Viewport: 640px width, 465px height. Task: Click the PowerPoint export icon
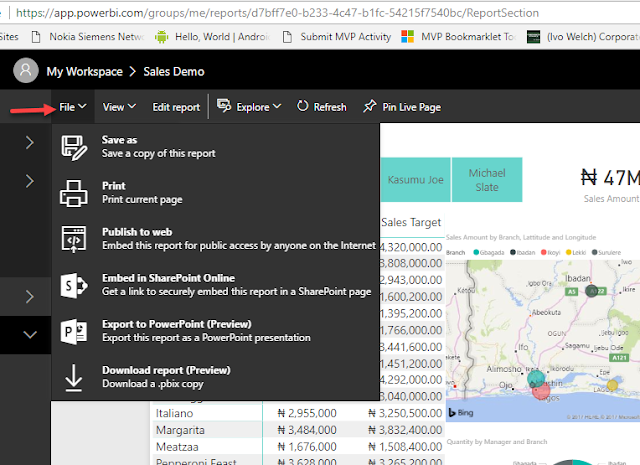(74, 332)
